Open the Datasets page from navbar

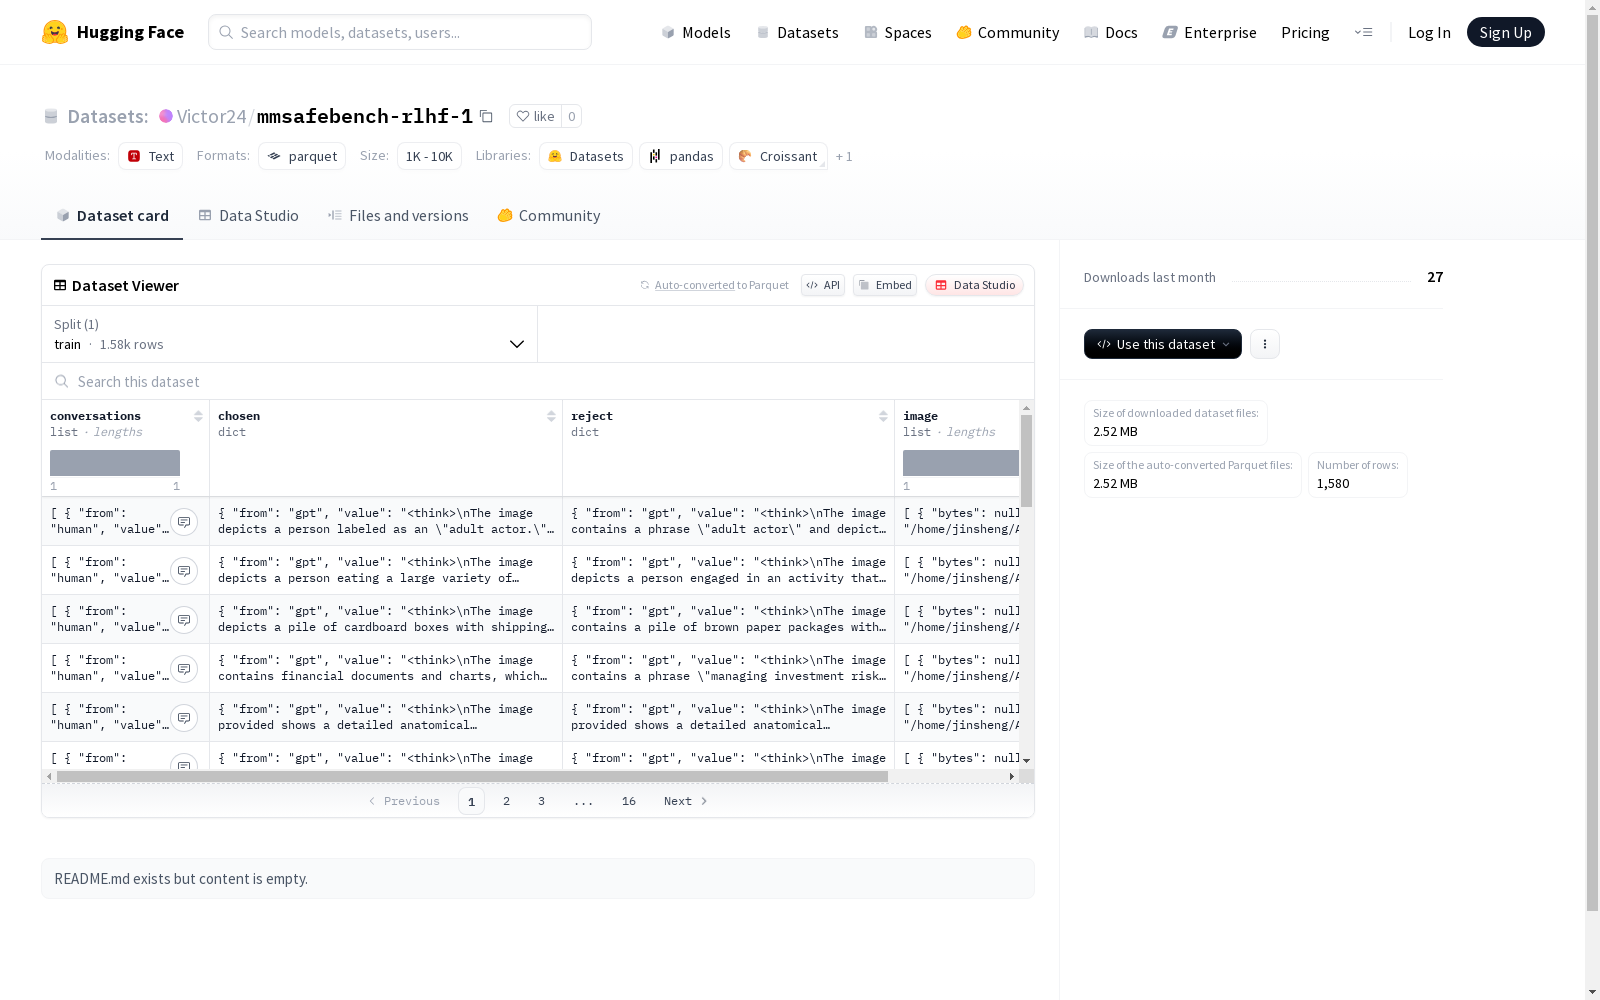click(797, 32)
